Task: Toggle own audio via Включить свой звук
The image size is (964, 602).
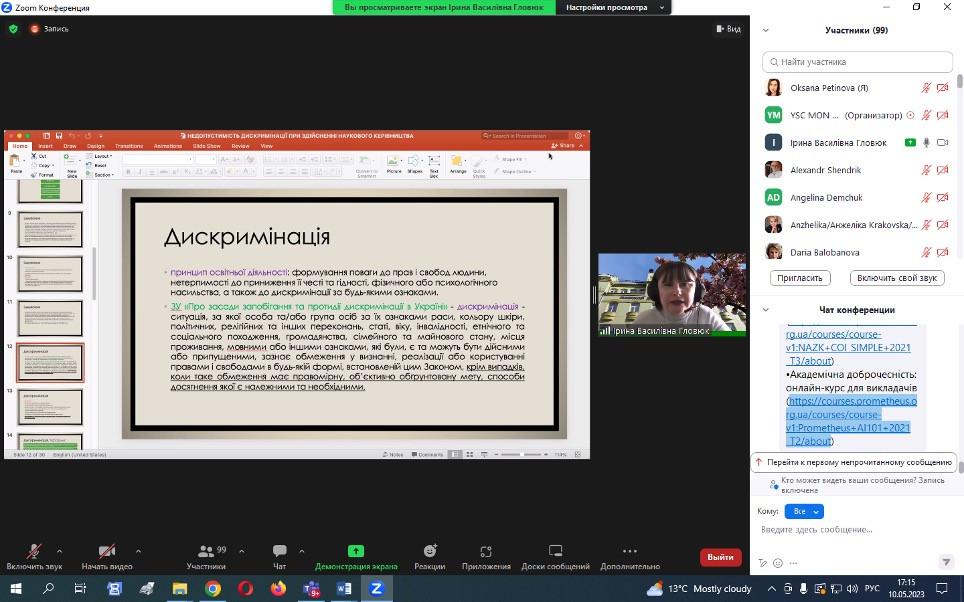Action: pyautogui.click(x=897, y=278)
